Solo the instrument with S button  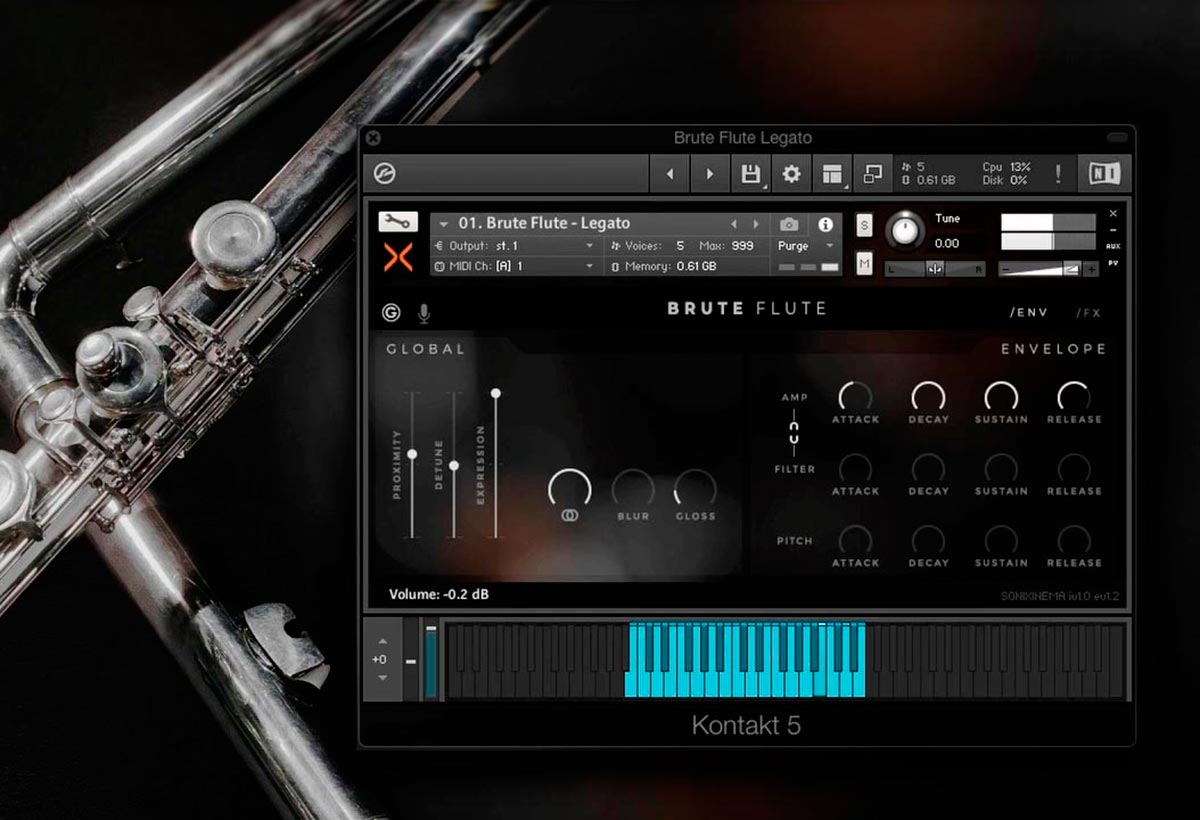pos(864,225)
